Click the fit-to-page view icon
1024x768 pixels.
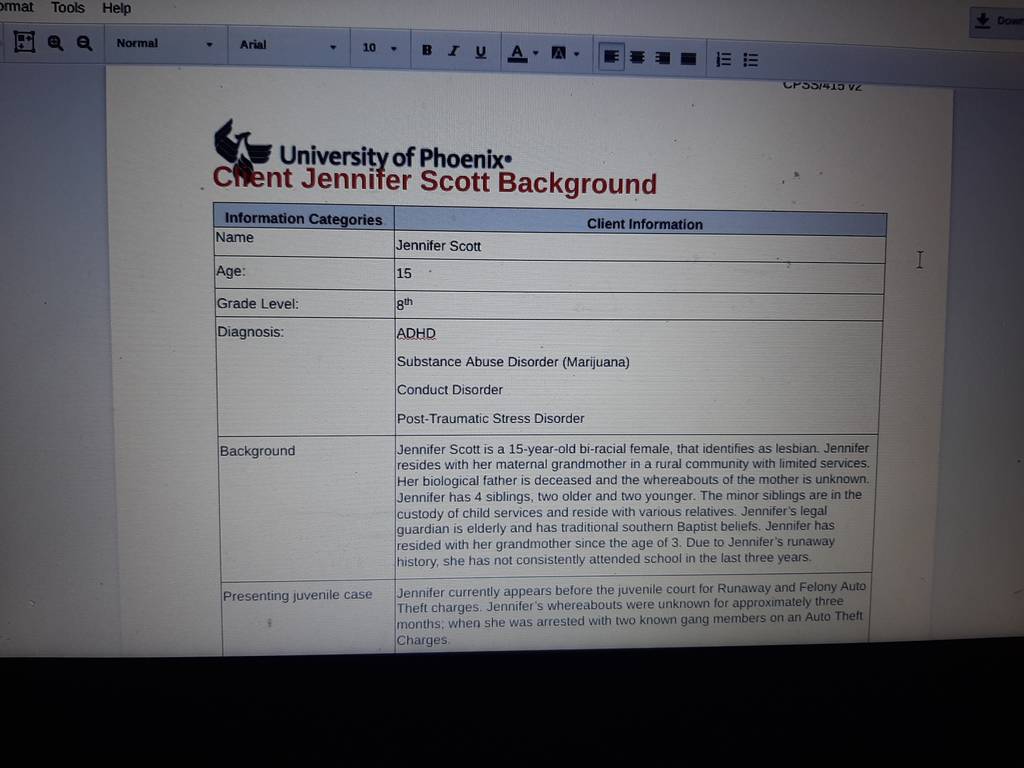coord(24,42)
